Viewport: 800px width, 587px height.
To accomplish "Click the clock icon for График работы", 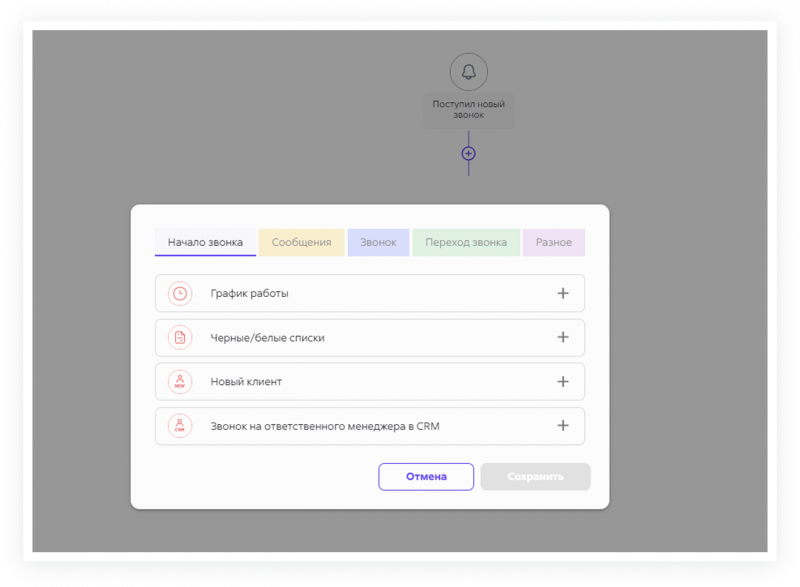I will click(179, 294).
